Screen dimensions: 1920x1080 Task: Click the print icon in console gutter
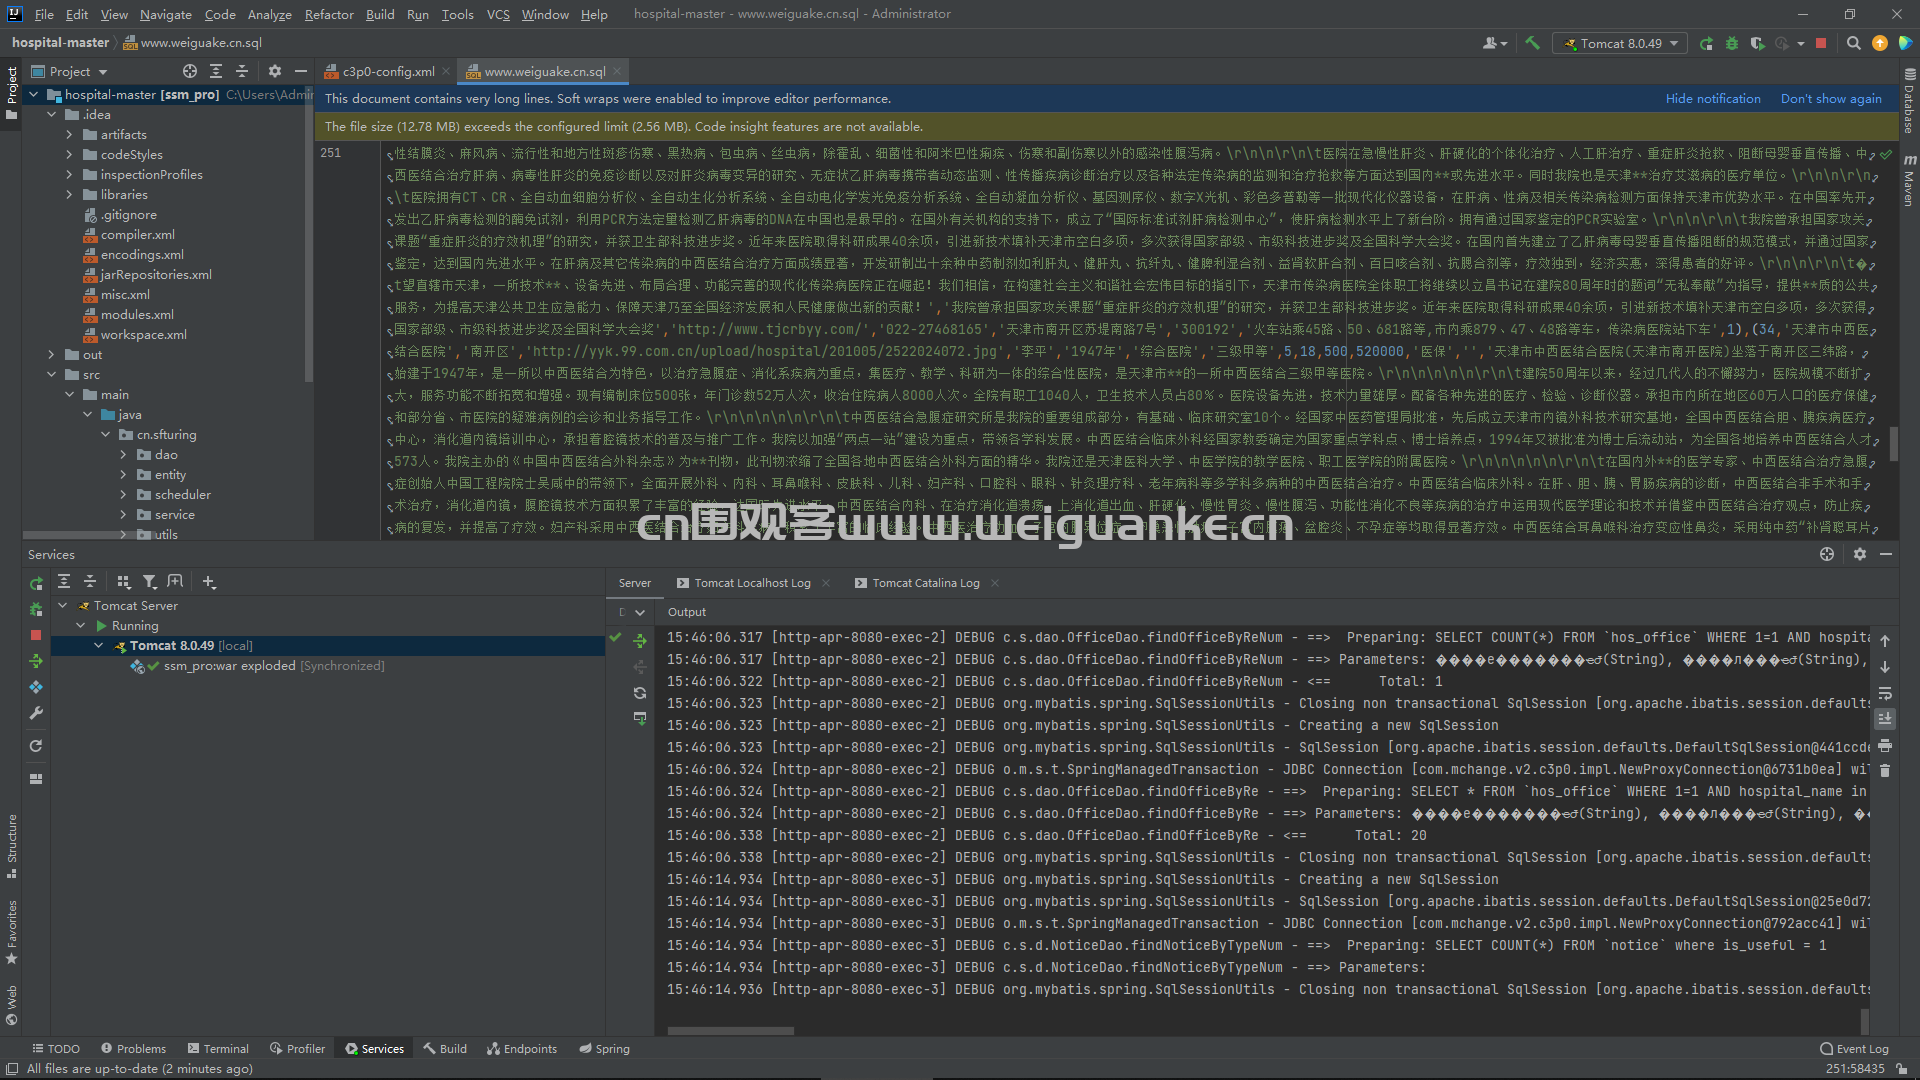click(1885, 745)
